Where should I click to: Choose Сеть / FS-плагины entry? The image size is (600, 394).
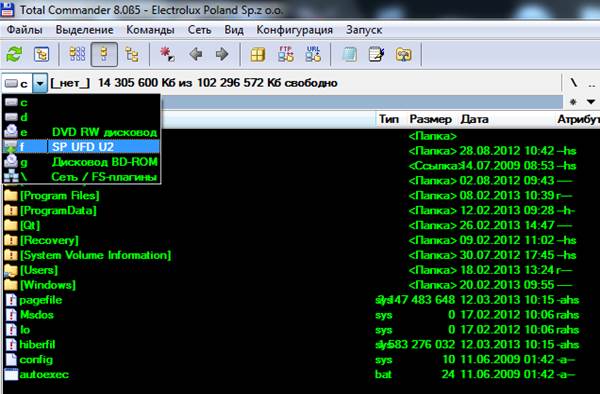[x=81, y=177]
